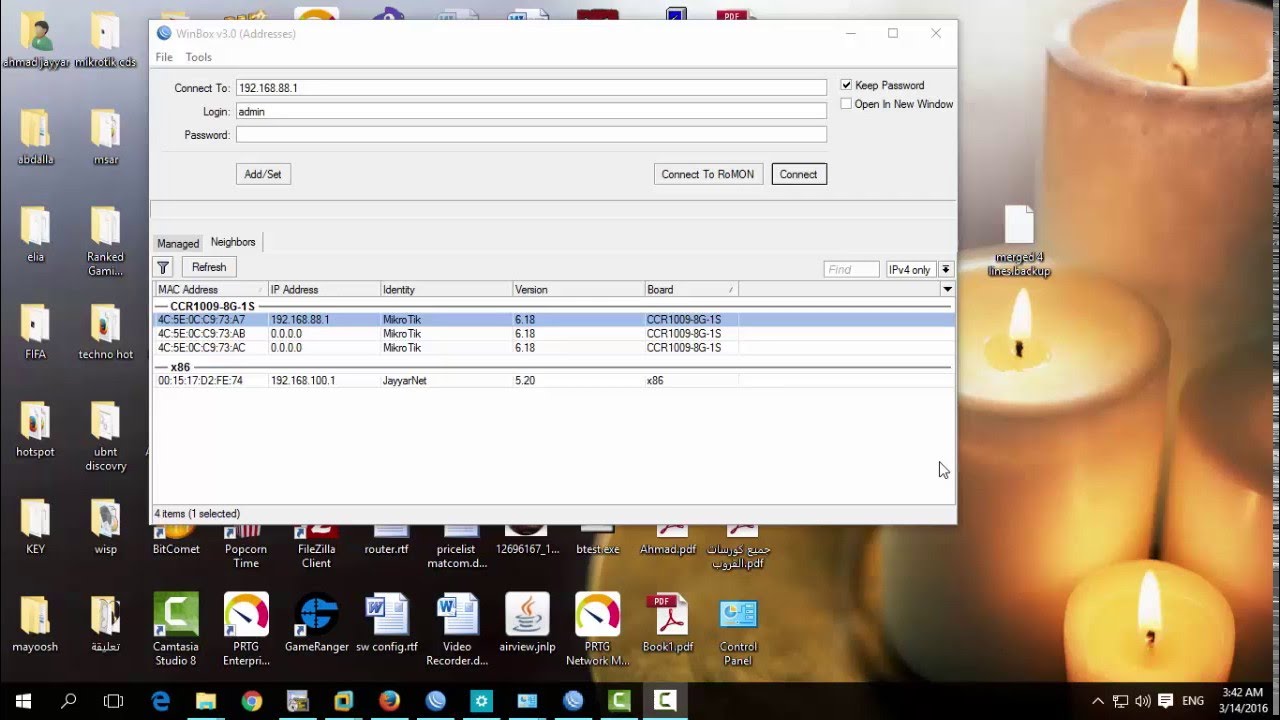Open the Action Center notification icon
The height and width of the screenshot is (720, 1280).
1165,701
